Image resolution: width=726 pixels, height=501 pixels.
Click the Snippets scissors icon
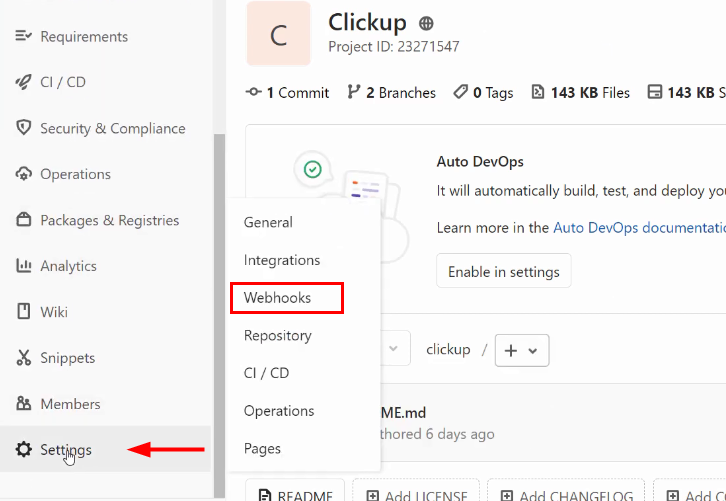[23, 357]
